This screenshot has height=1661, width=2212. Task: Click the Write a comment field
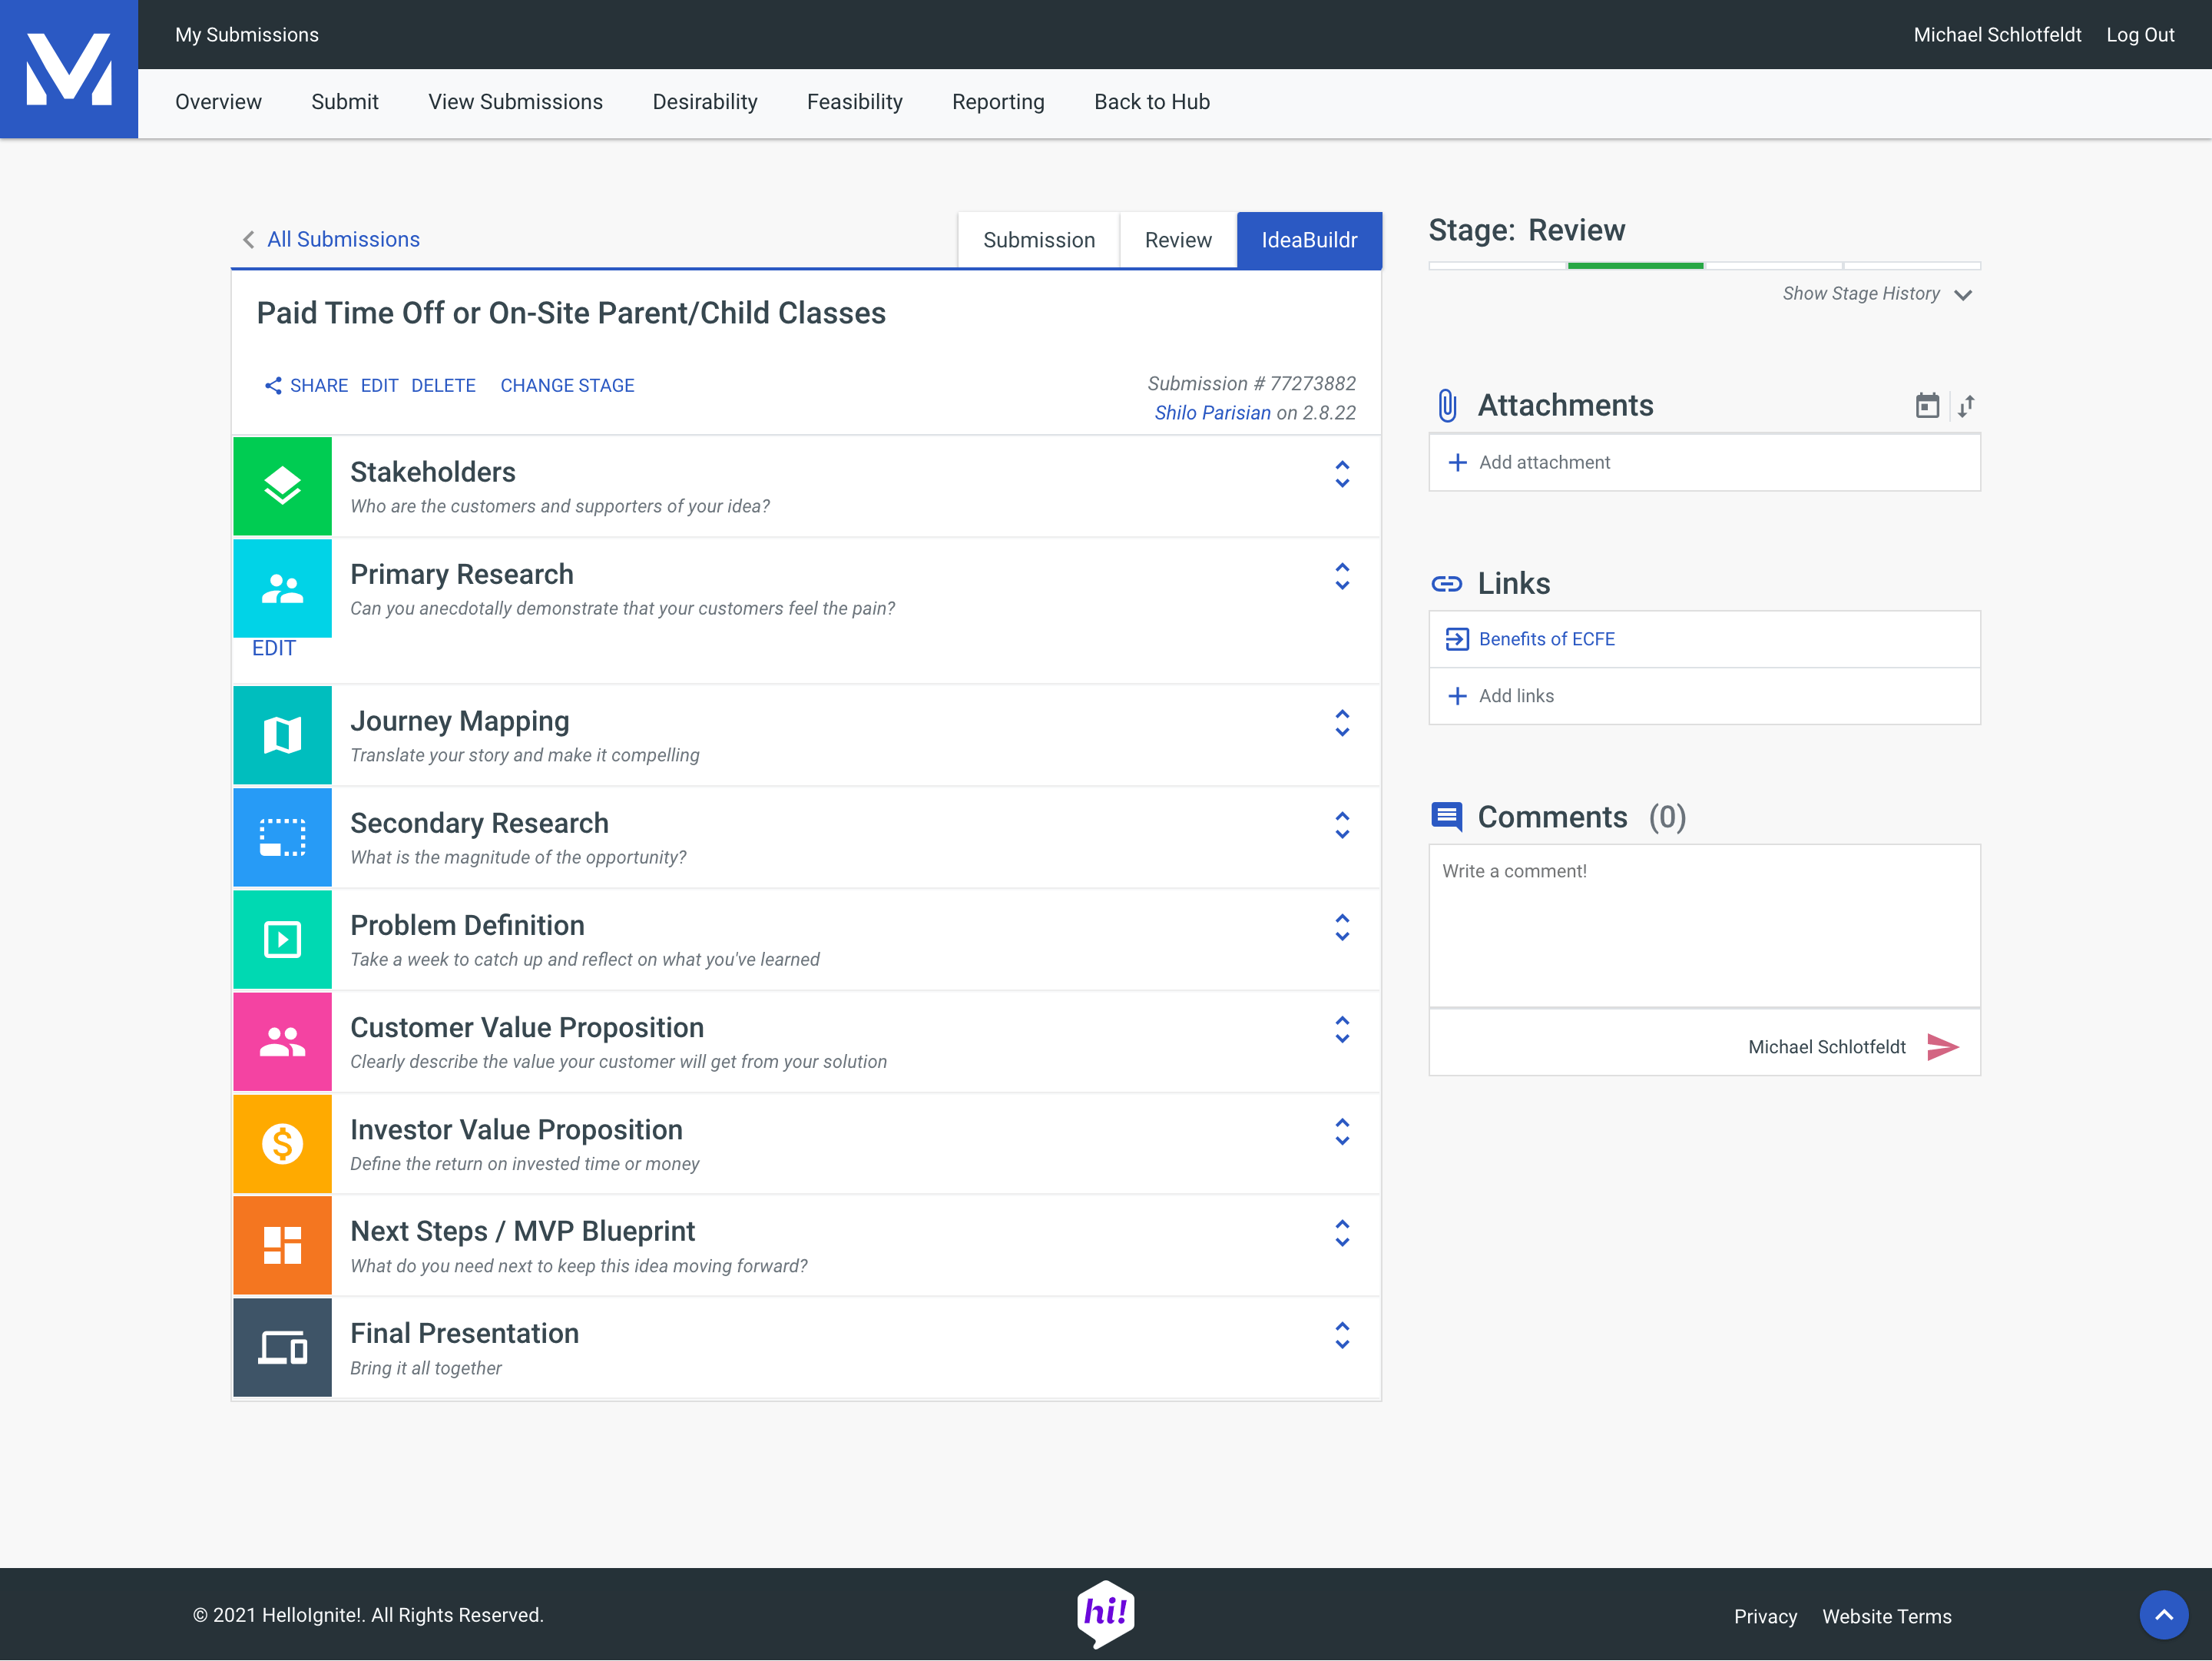(x=1703, y=925)
